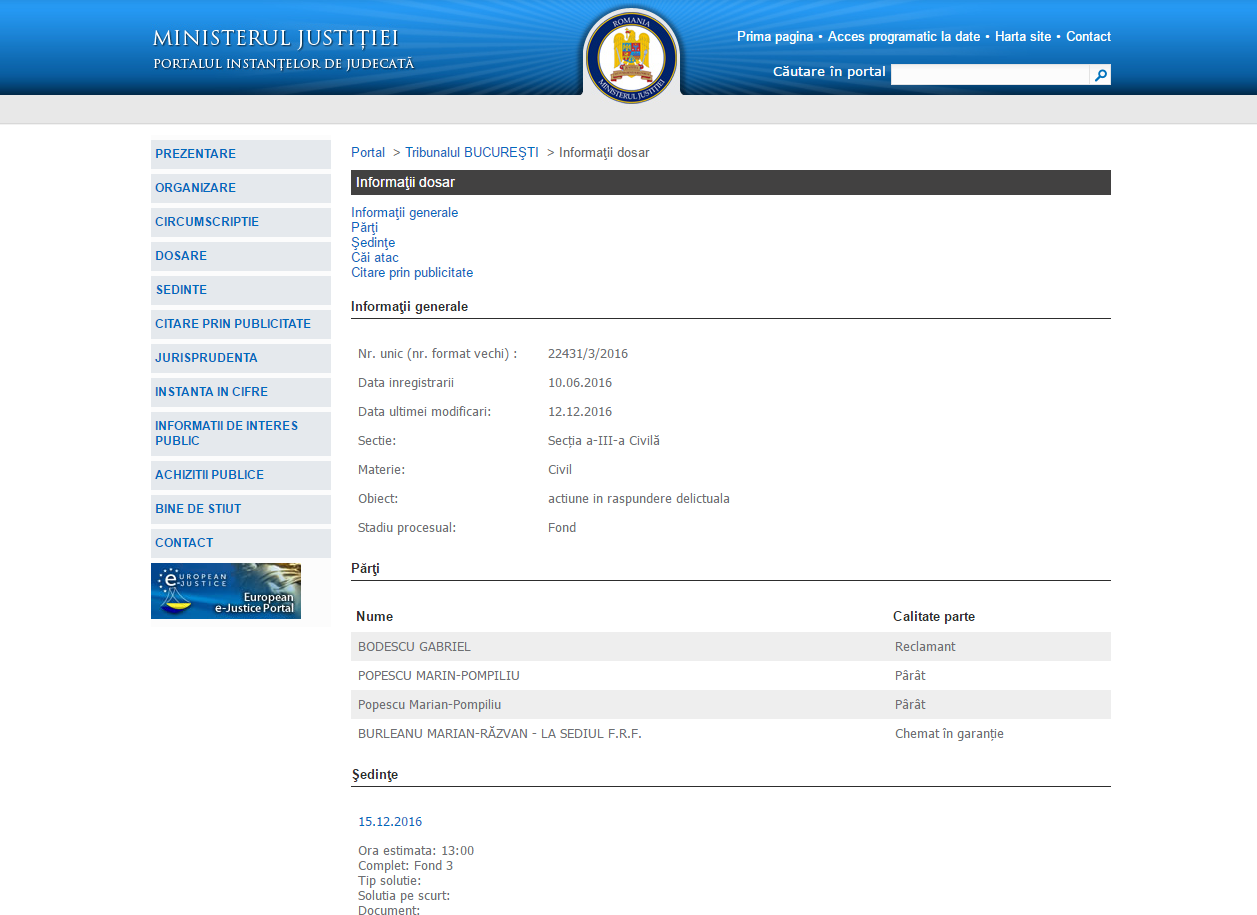
Task: Click the portal search input field
Action: click(989, 75)
